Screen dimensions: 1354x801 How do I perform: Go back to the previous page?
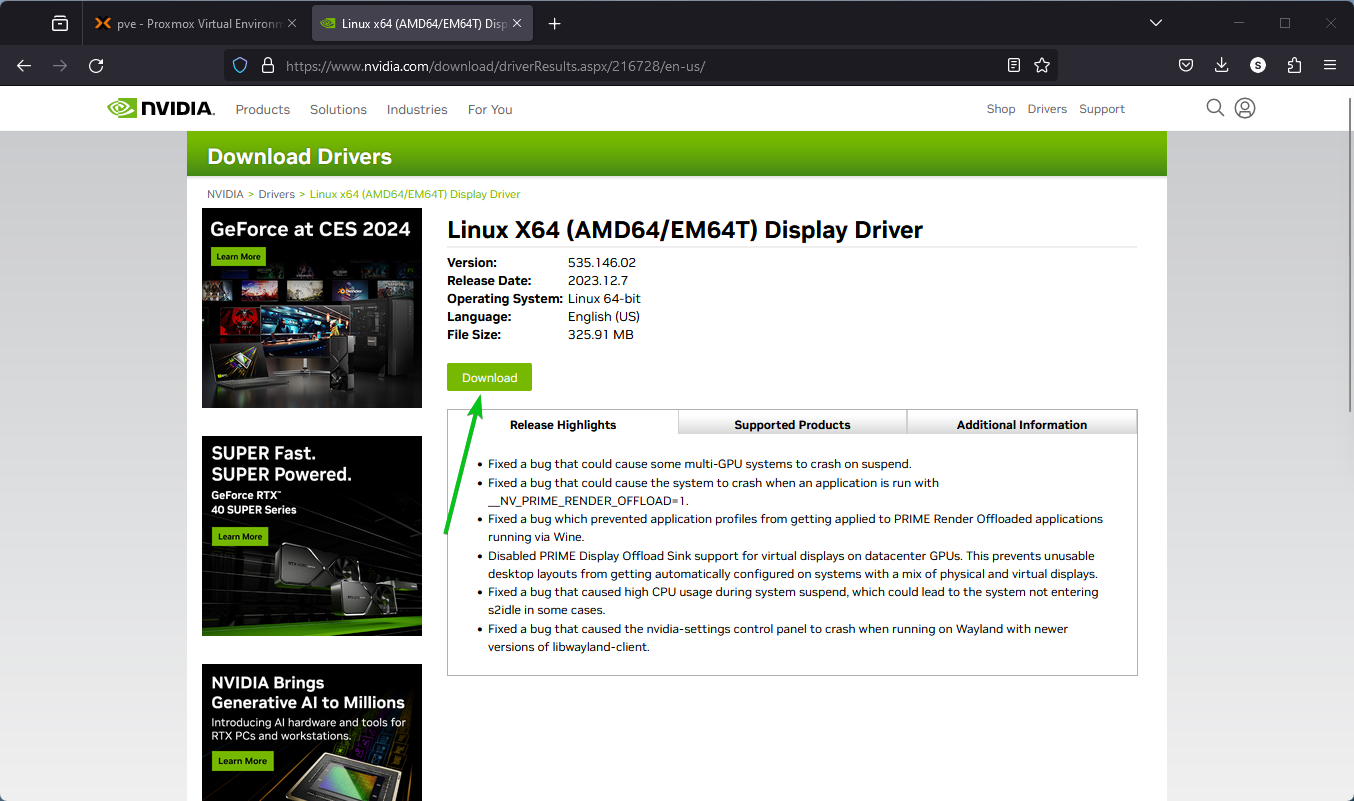(24, 65)
